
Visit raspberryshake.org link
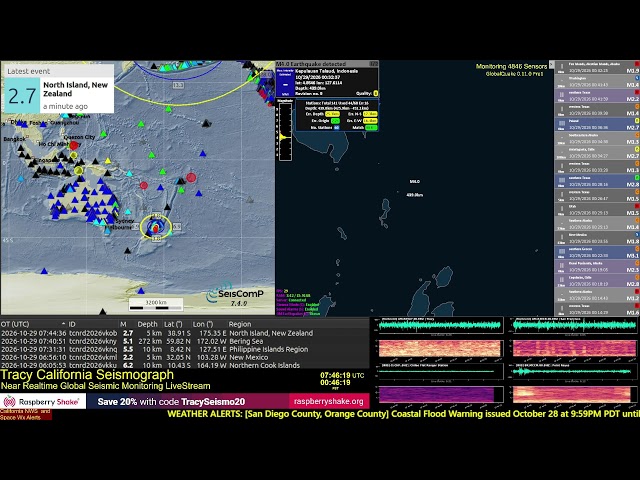pos(329,401)
